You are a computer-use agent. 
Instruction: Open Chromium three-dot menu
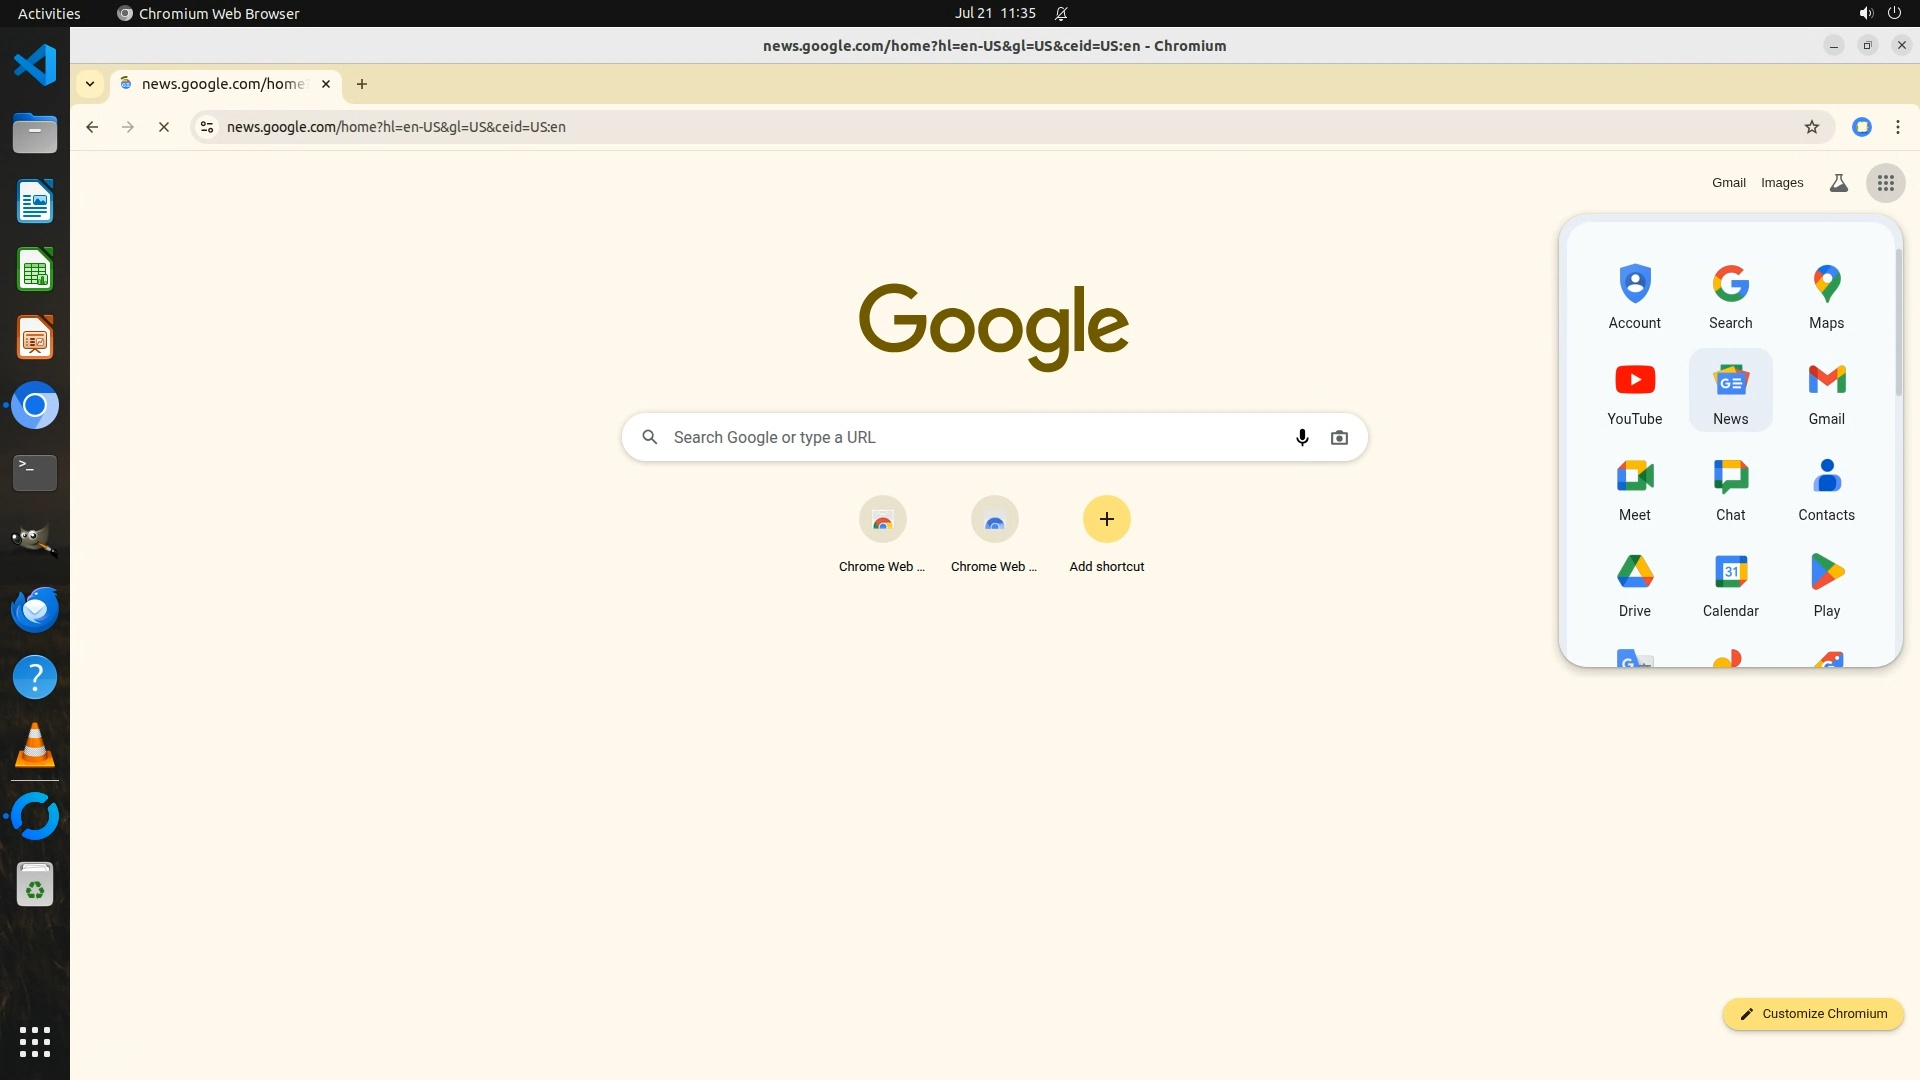[x=1897, y=127]
